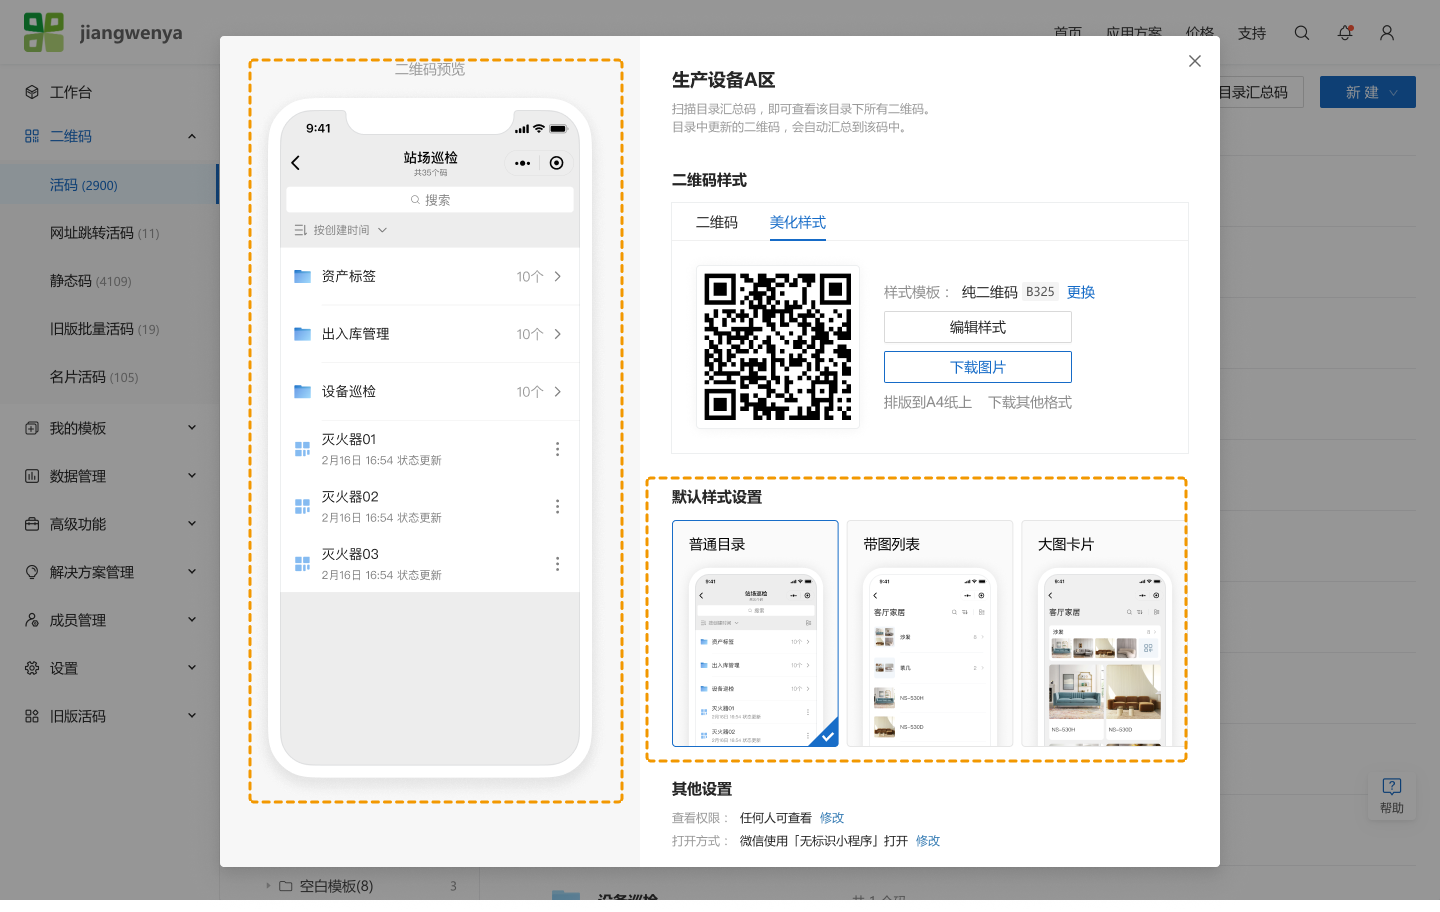The width and height of the screenshot is (1440, 912).
Task: Click the 编辑样式 button
Action: (978, 327)
